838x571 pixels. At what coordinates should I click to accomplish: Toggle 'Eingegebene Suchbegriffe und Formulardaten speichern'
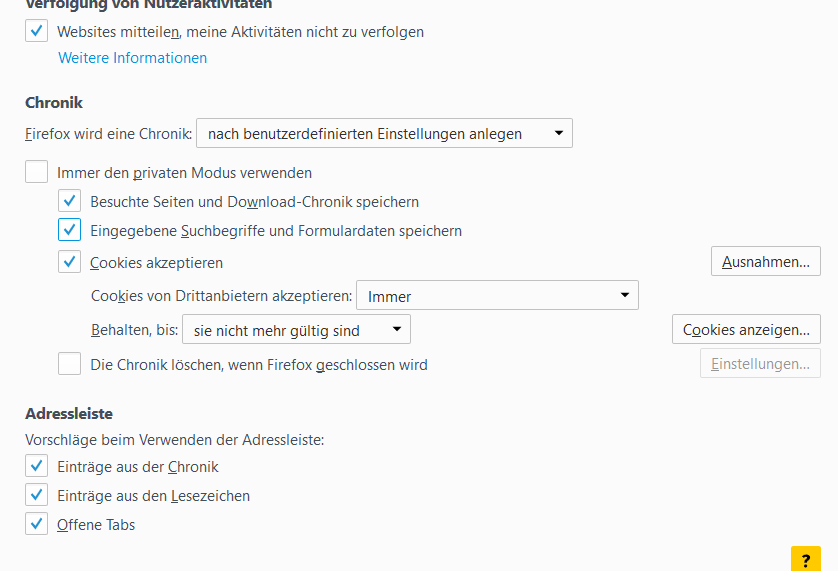point(70,231)
